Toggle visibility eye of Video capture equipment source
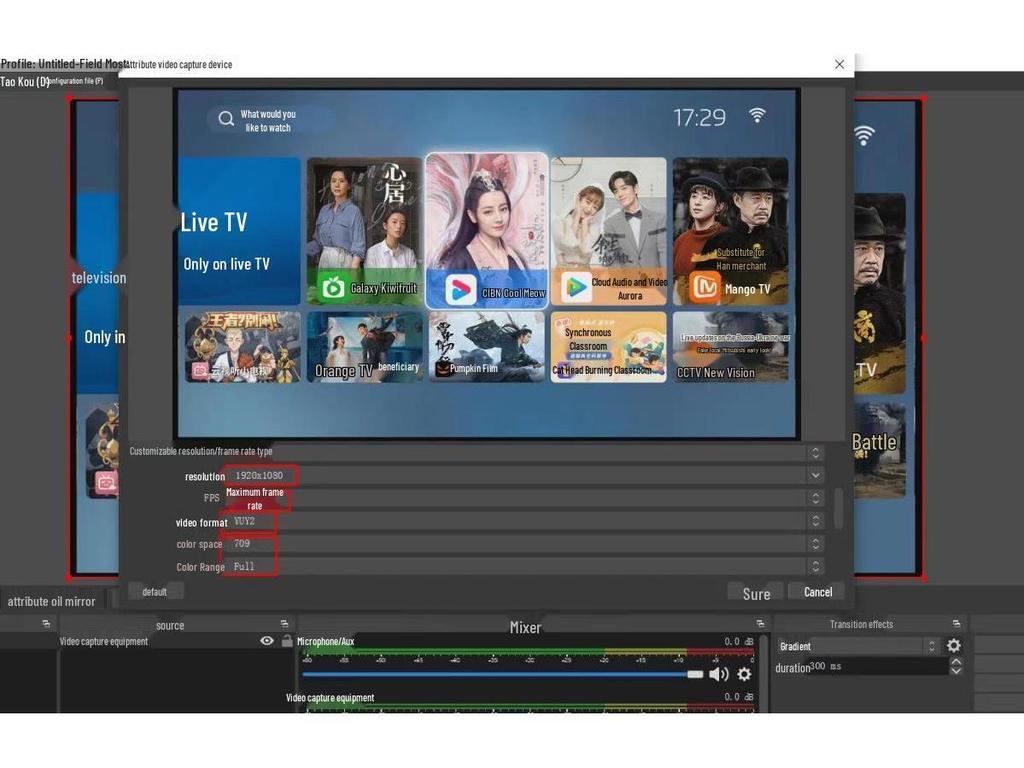 pos(266,641)
